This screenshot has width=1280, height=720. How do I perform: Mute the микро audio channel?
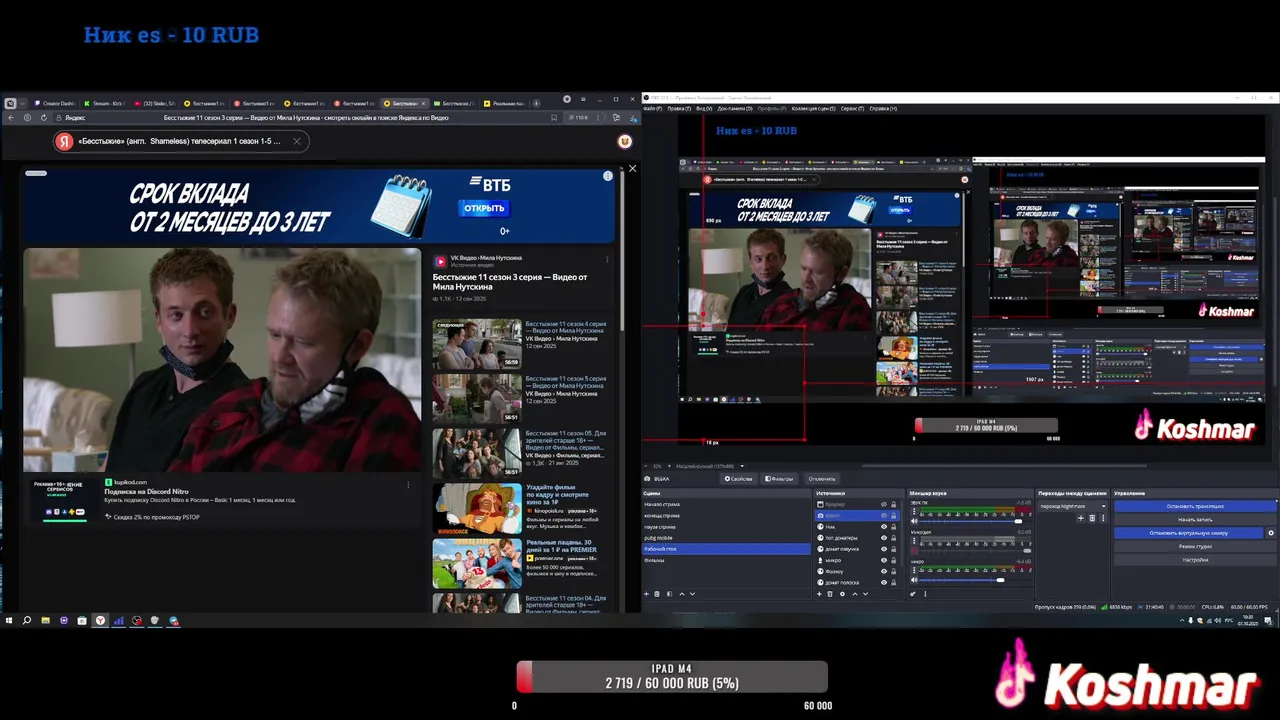(x=914, y=580)
